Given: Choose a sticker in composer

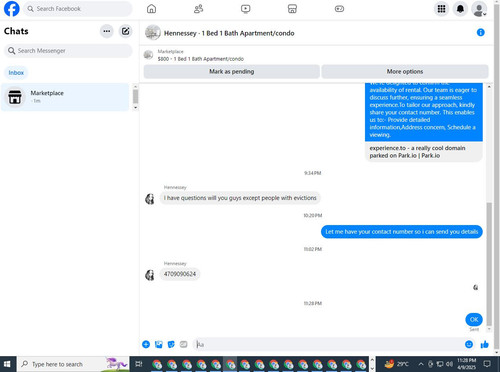Looking at the screenshot, I should tap(171, 344).
